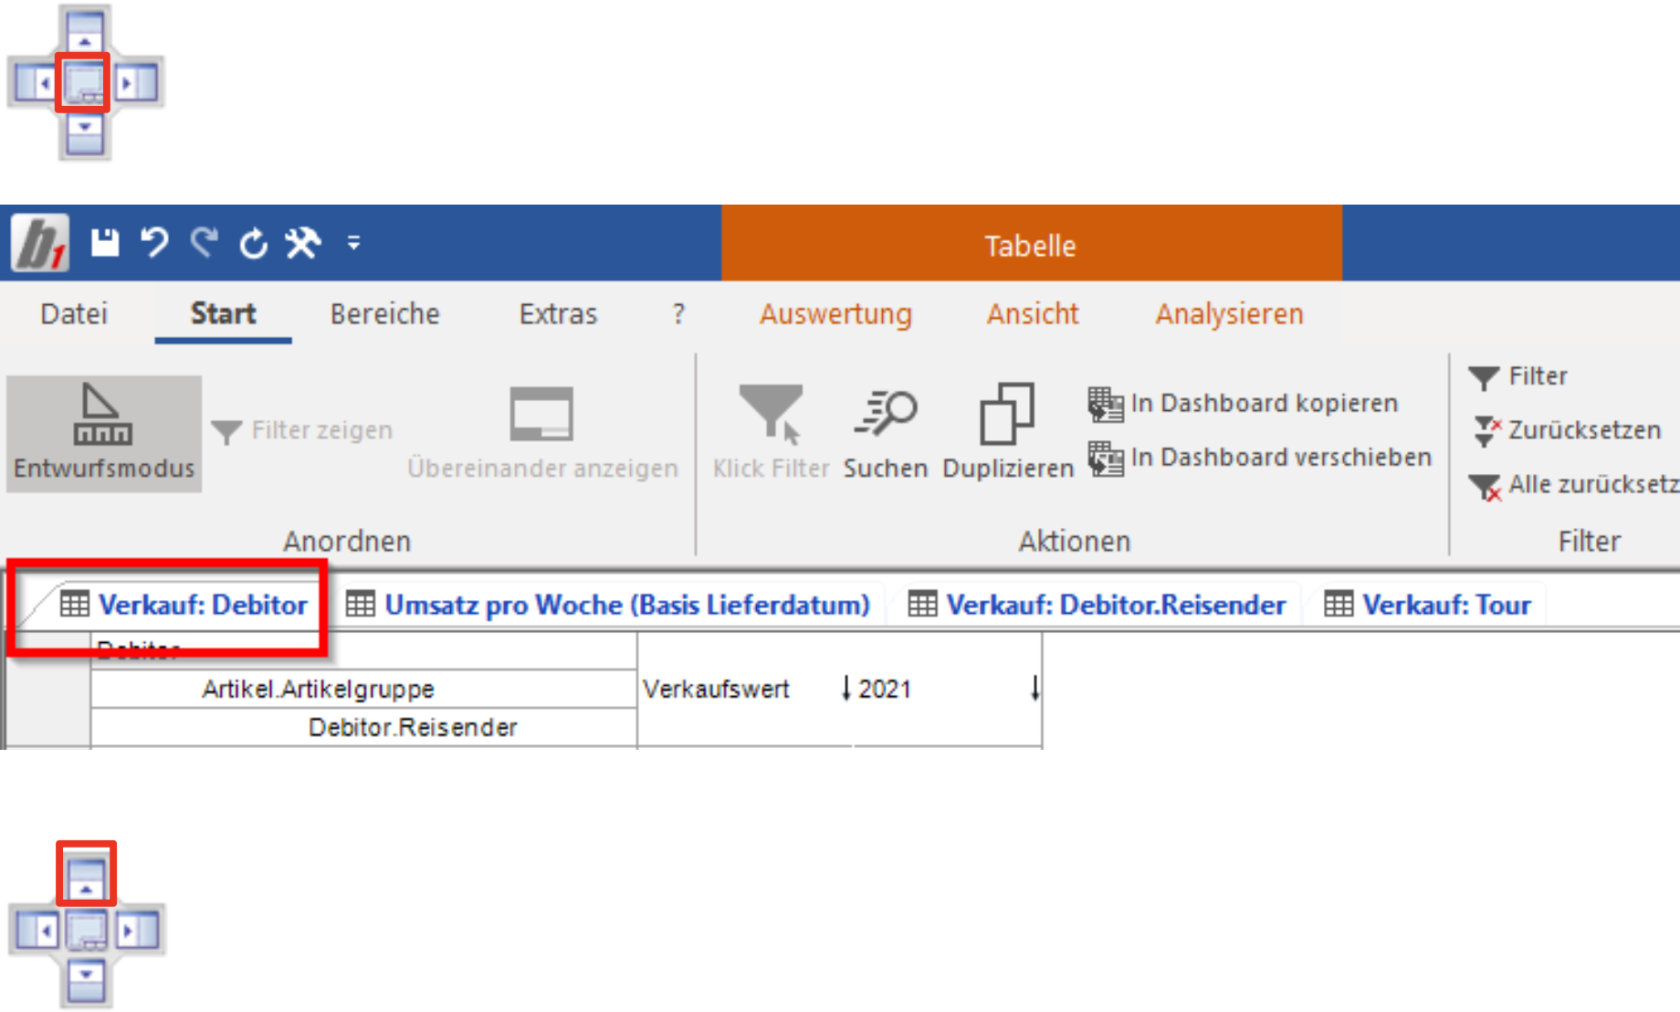This screenshot has width=1680, height=1012.
Task: Click the Save disk icon in title bar
Action: click(x=105, y=243)
